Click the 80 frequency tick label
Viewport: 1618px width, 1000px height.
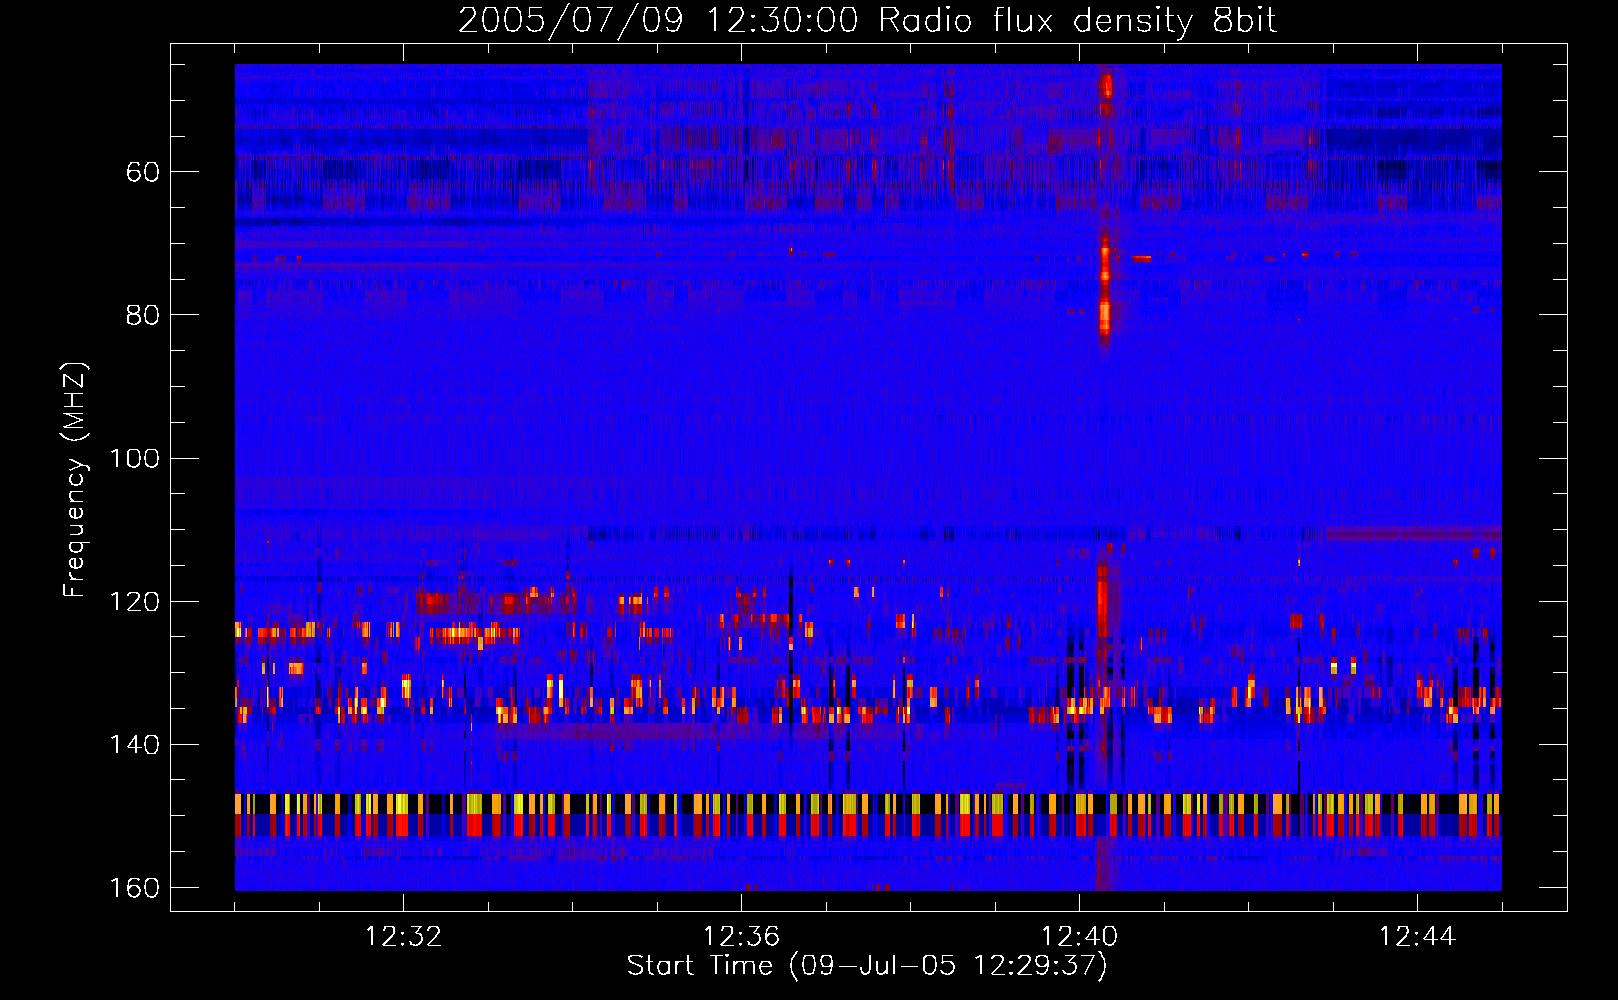pos(143,315)
